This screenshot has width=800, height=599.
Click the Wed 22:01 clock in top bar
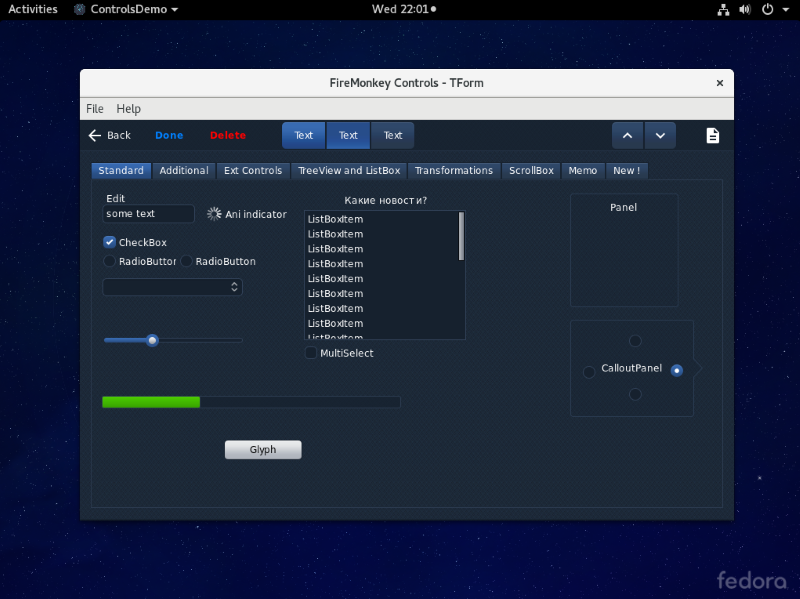(x=404, y=9)
